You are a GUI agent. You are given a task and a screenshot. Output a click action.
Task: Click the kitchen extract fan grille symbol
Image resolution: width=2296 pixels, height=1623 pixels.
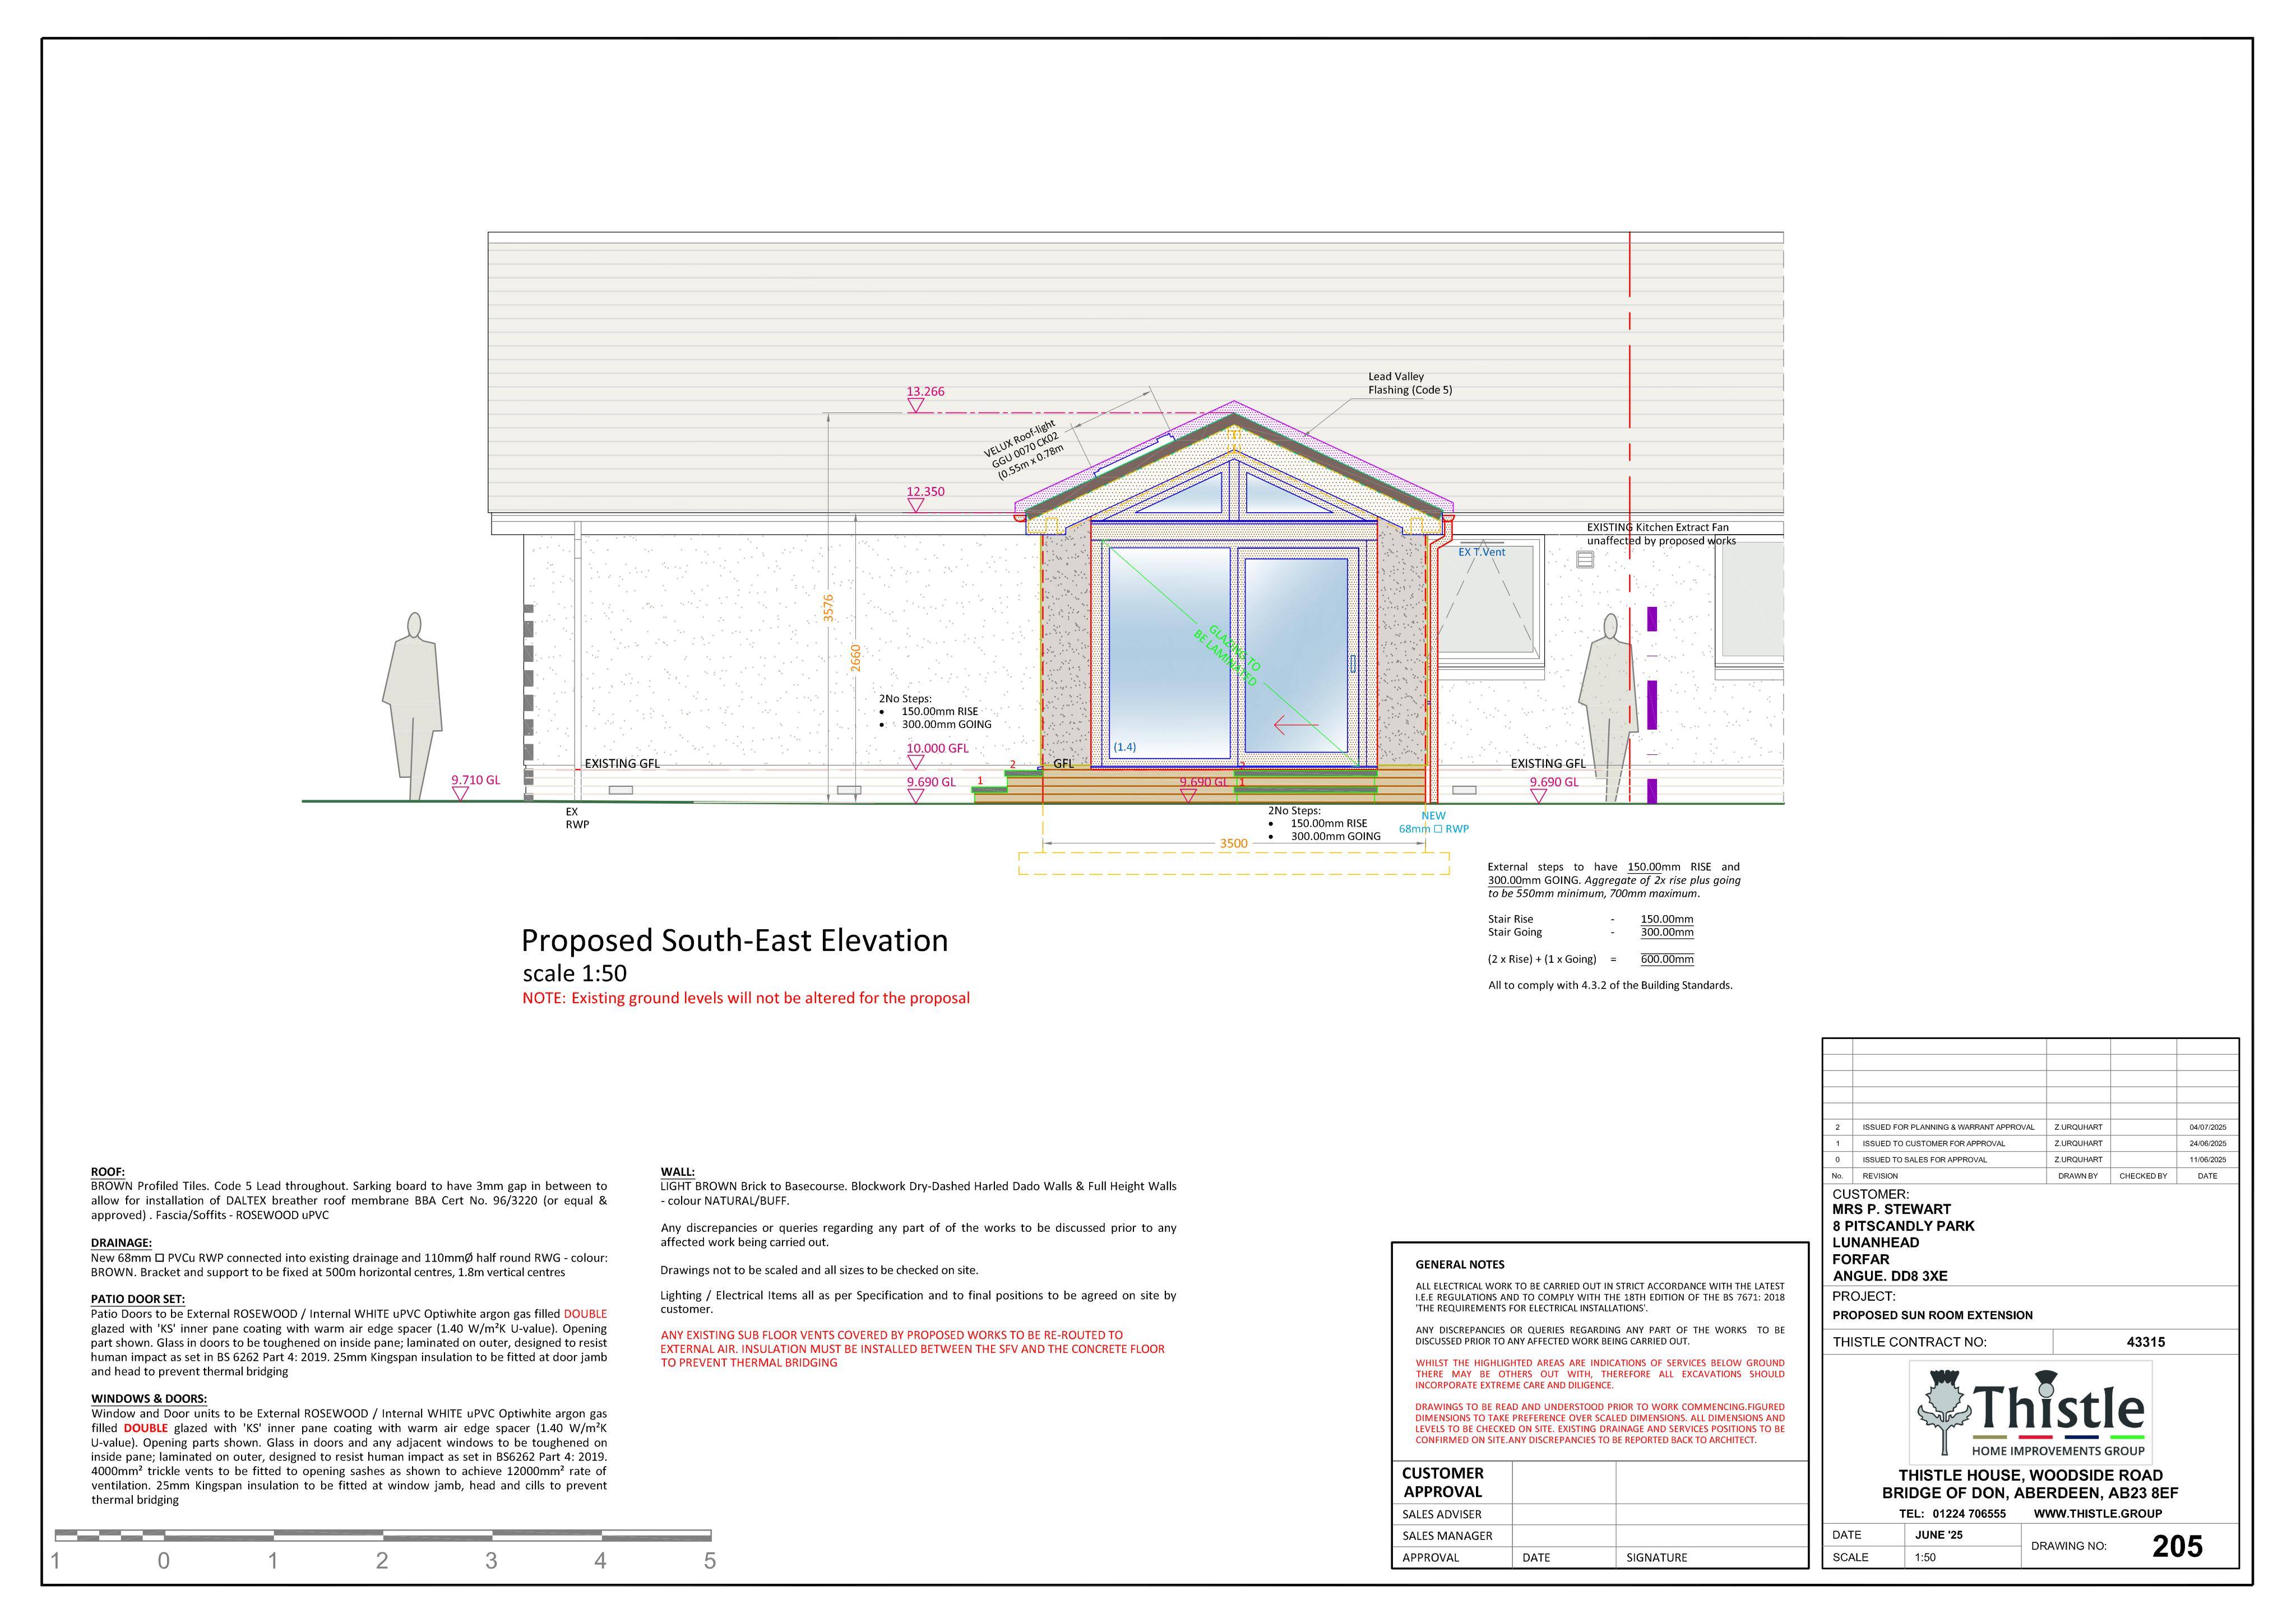pos(1585,560)
